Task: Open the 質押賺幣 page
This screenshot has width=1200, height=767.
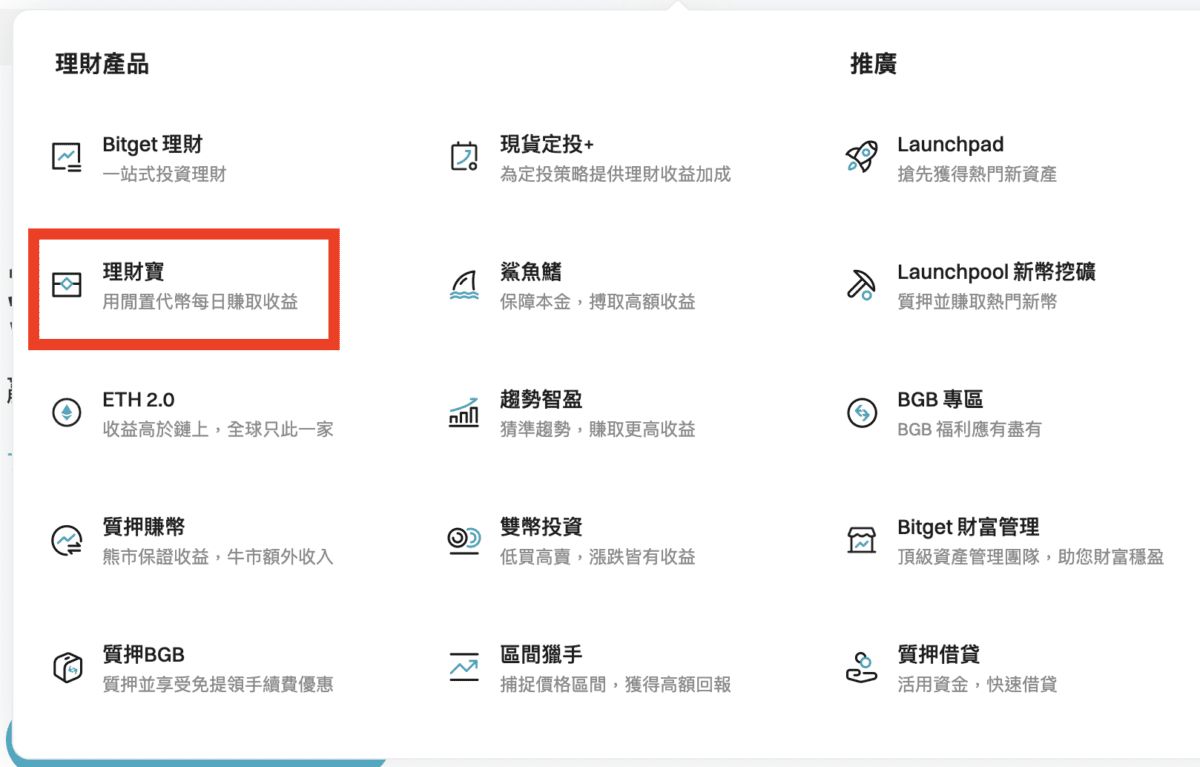Action: [x=138, y=527]
